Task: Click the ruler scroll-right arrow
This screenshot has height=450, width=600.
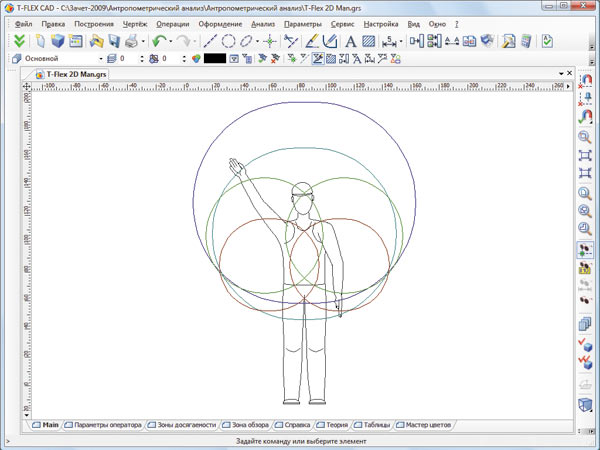Action: click(x=568, y=86)
